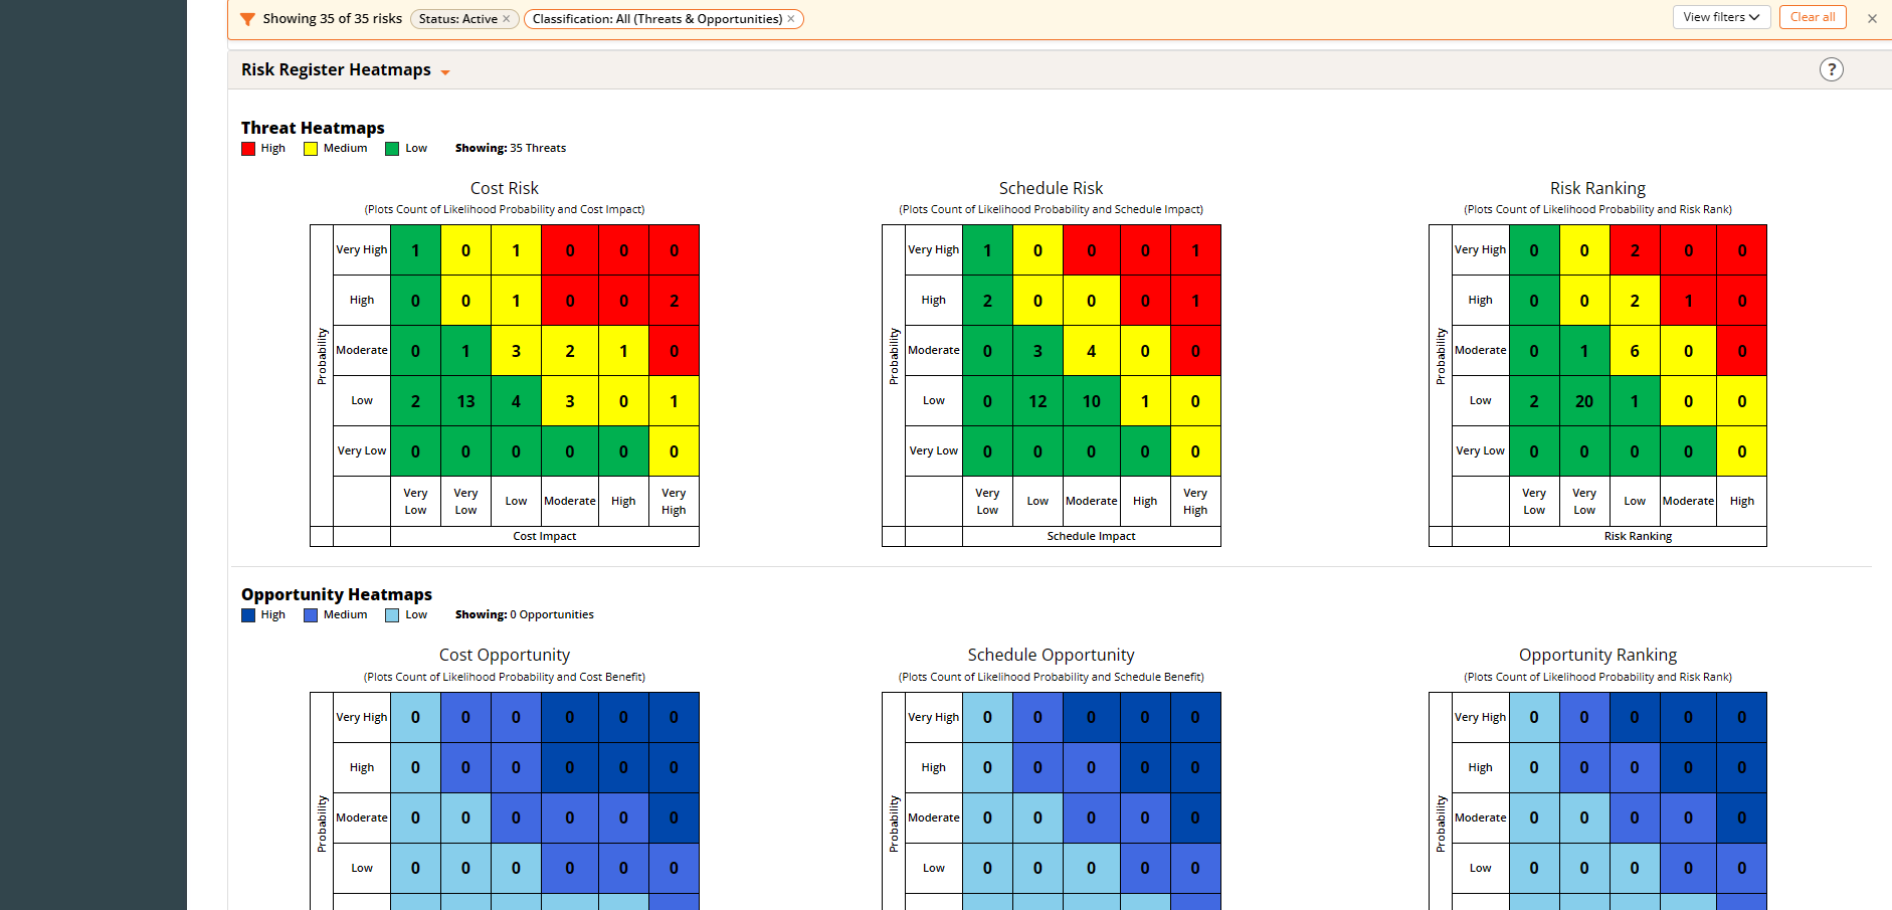This screenshot has height=910, width=1892.
Task: Select the Risk Ranking cell showing 20
Action: click(1584, 401)
